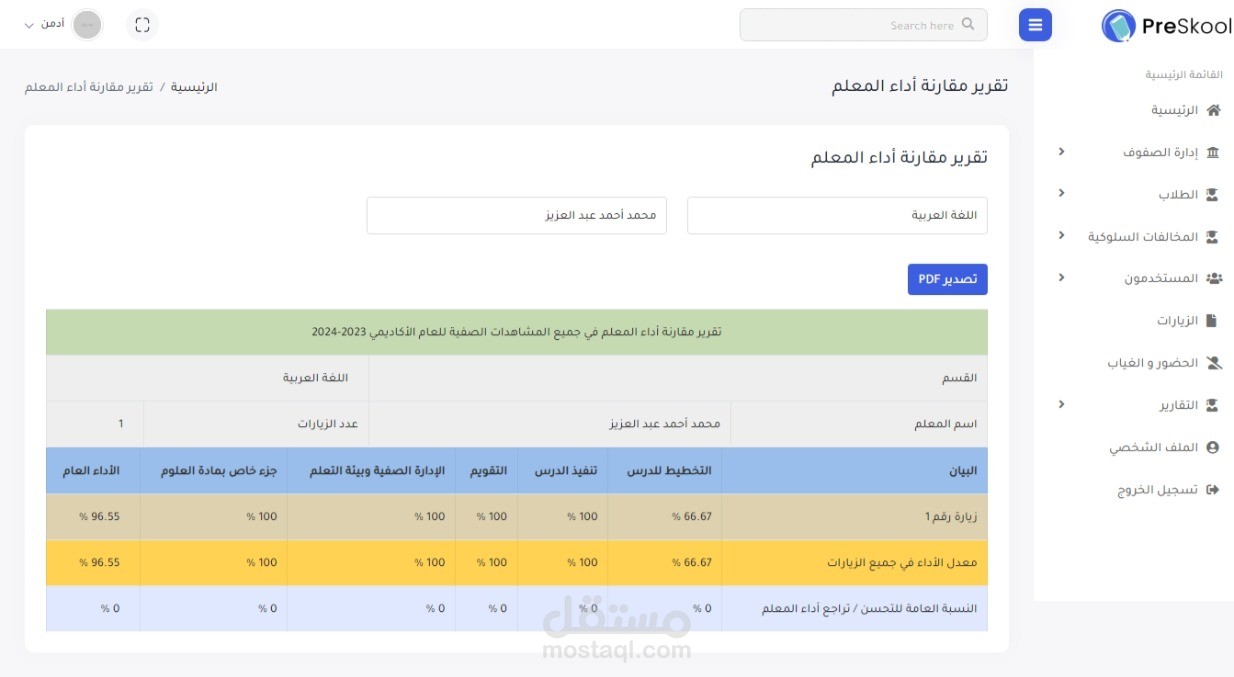This screenshot has height=677, width=1234.
Task: Click the PreSkool logo
Action: [x=1167, y=26]
